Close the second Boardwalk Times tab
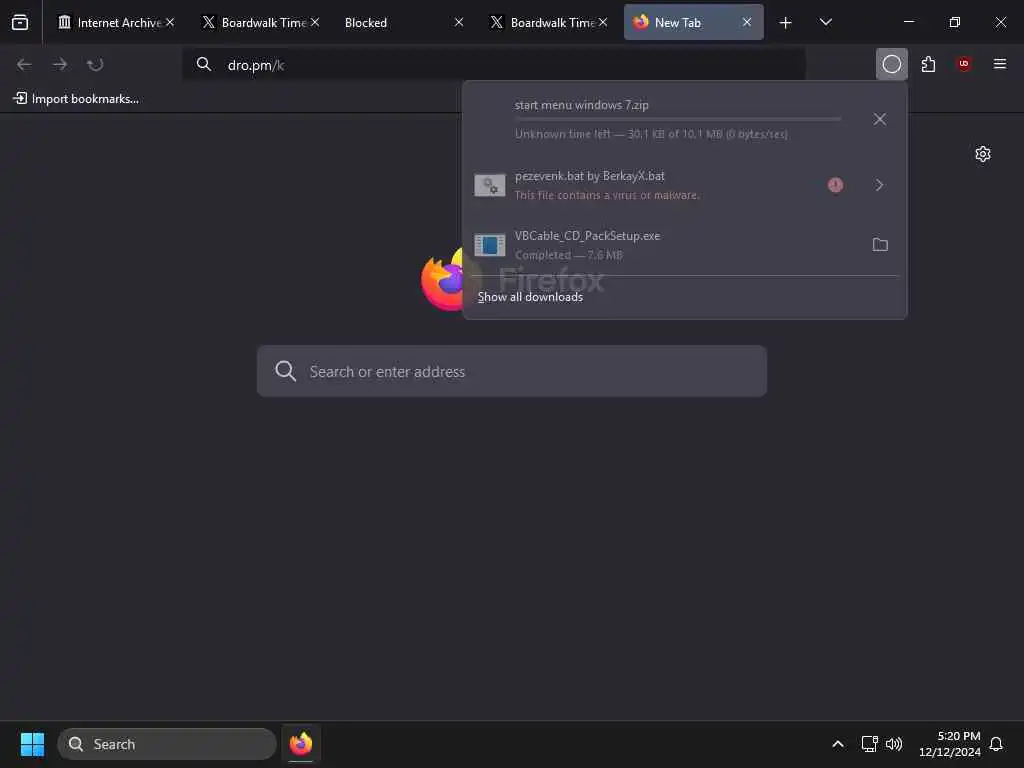This screenshot has height=768, width=1024. point(603,22)
